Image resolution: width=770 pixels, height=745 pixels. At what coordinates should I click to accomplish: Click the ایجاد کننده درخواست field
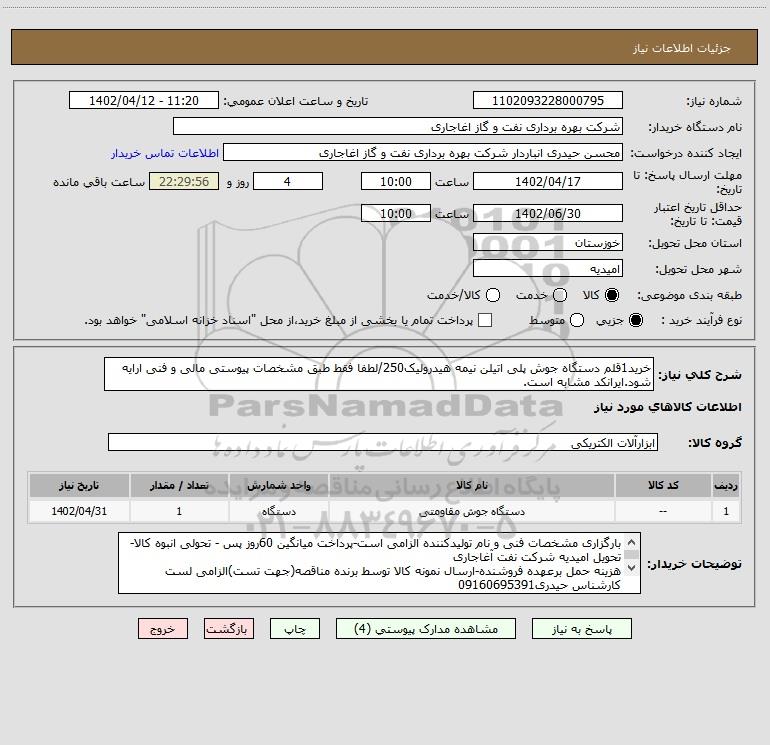(x=423, y=152)
